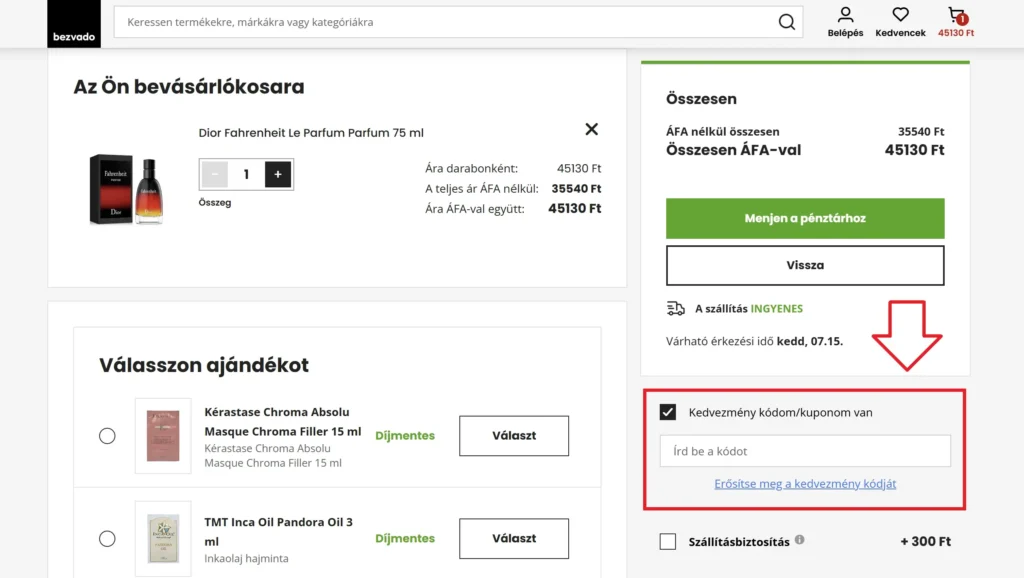This screenshot has height=578, width=1024.
Task: Click the Az Ön bevásárlókosara heading
Action: (x=189, y=87)
